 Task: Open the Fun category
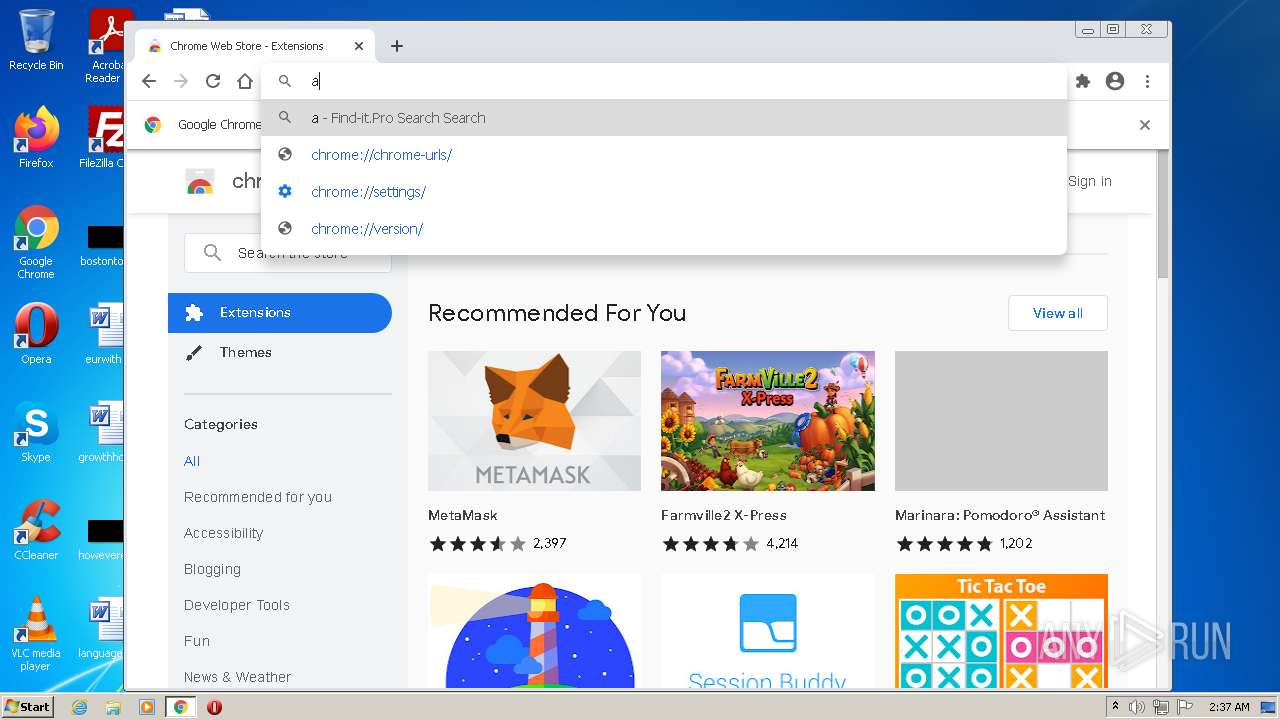[197, 641]
